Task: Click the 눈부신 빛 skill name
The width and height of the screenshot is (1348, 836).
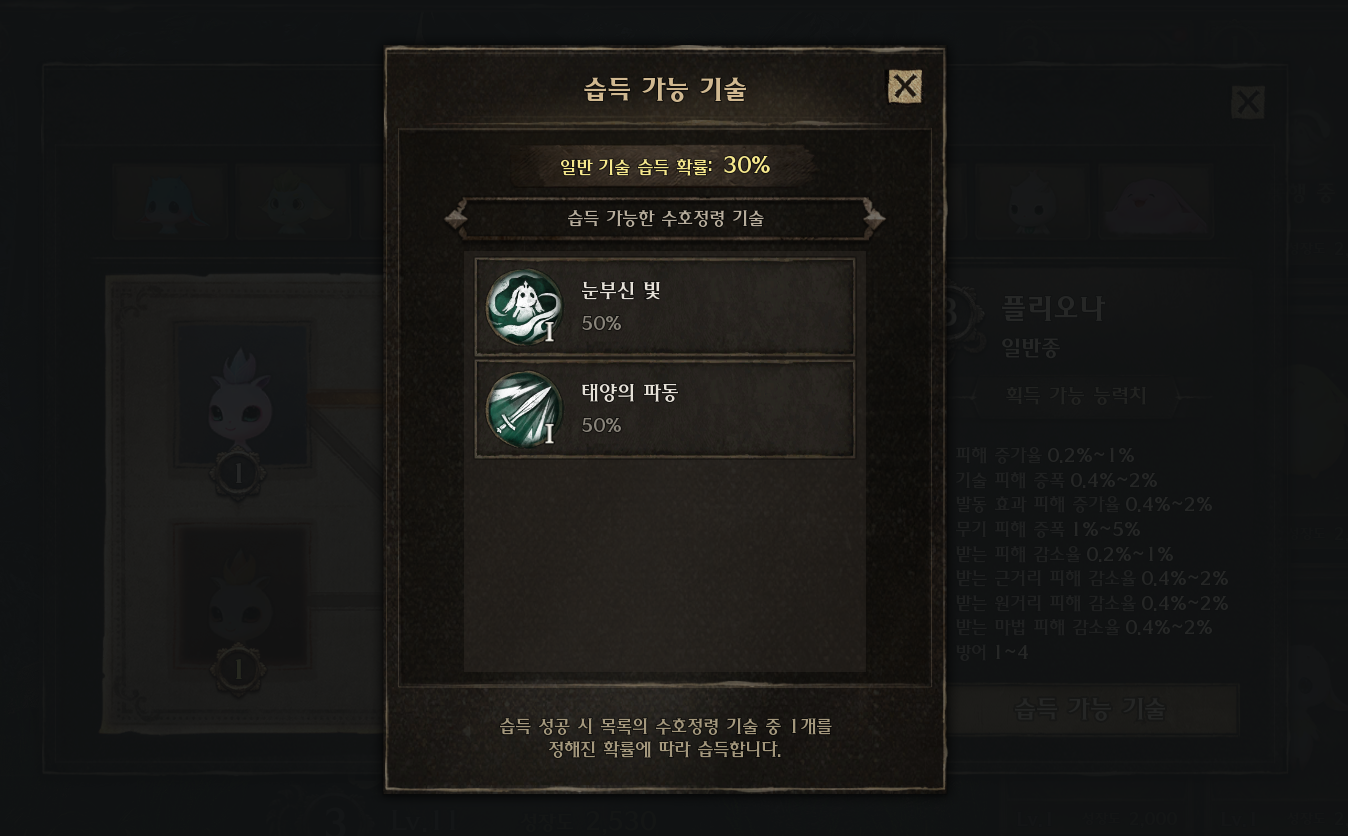Action: (x=621, y=291)
